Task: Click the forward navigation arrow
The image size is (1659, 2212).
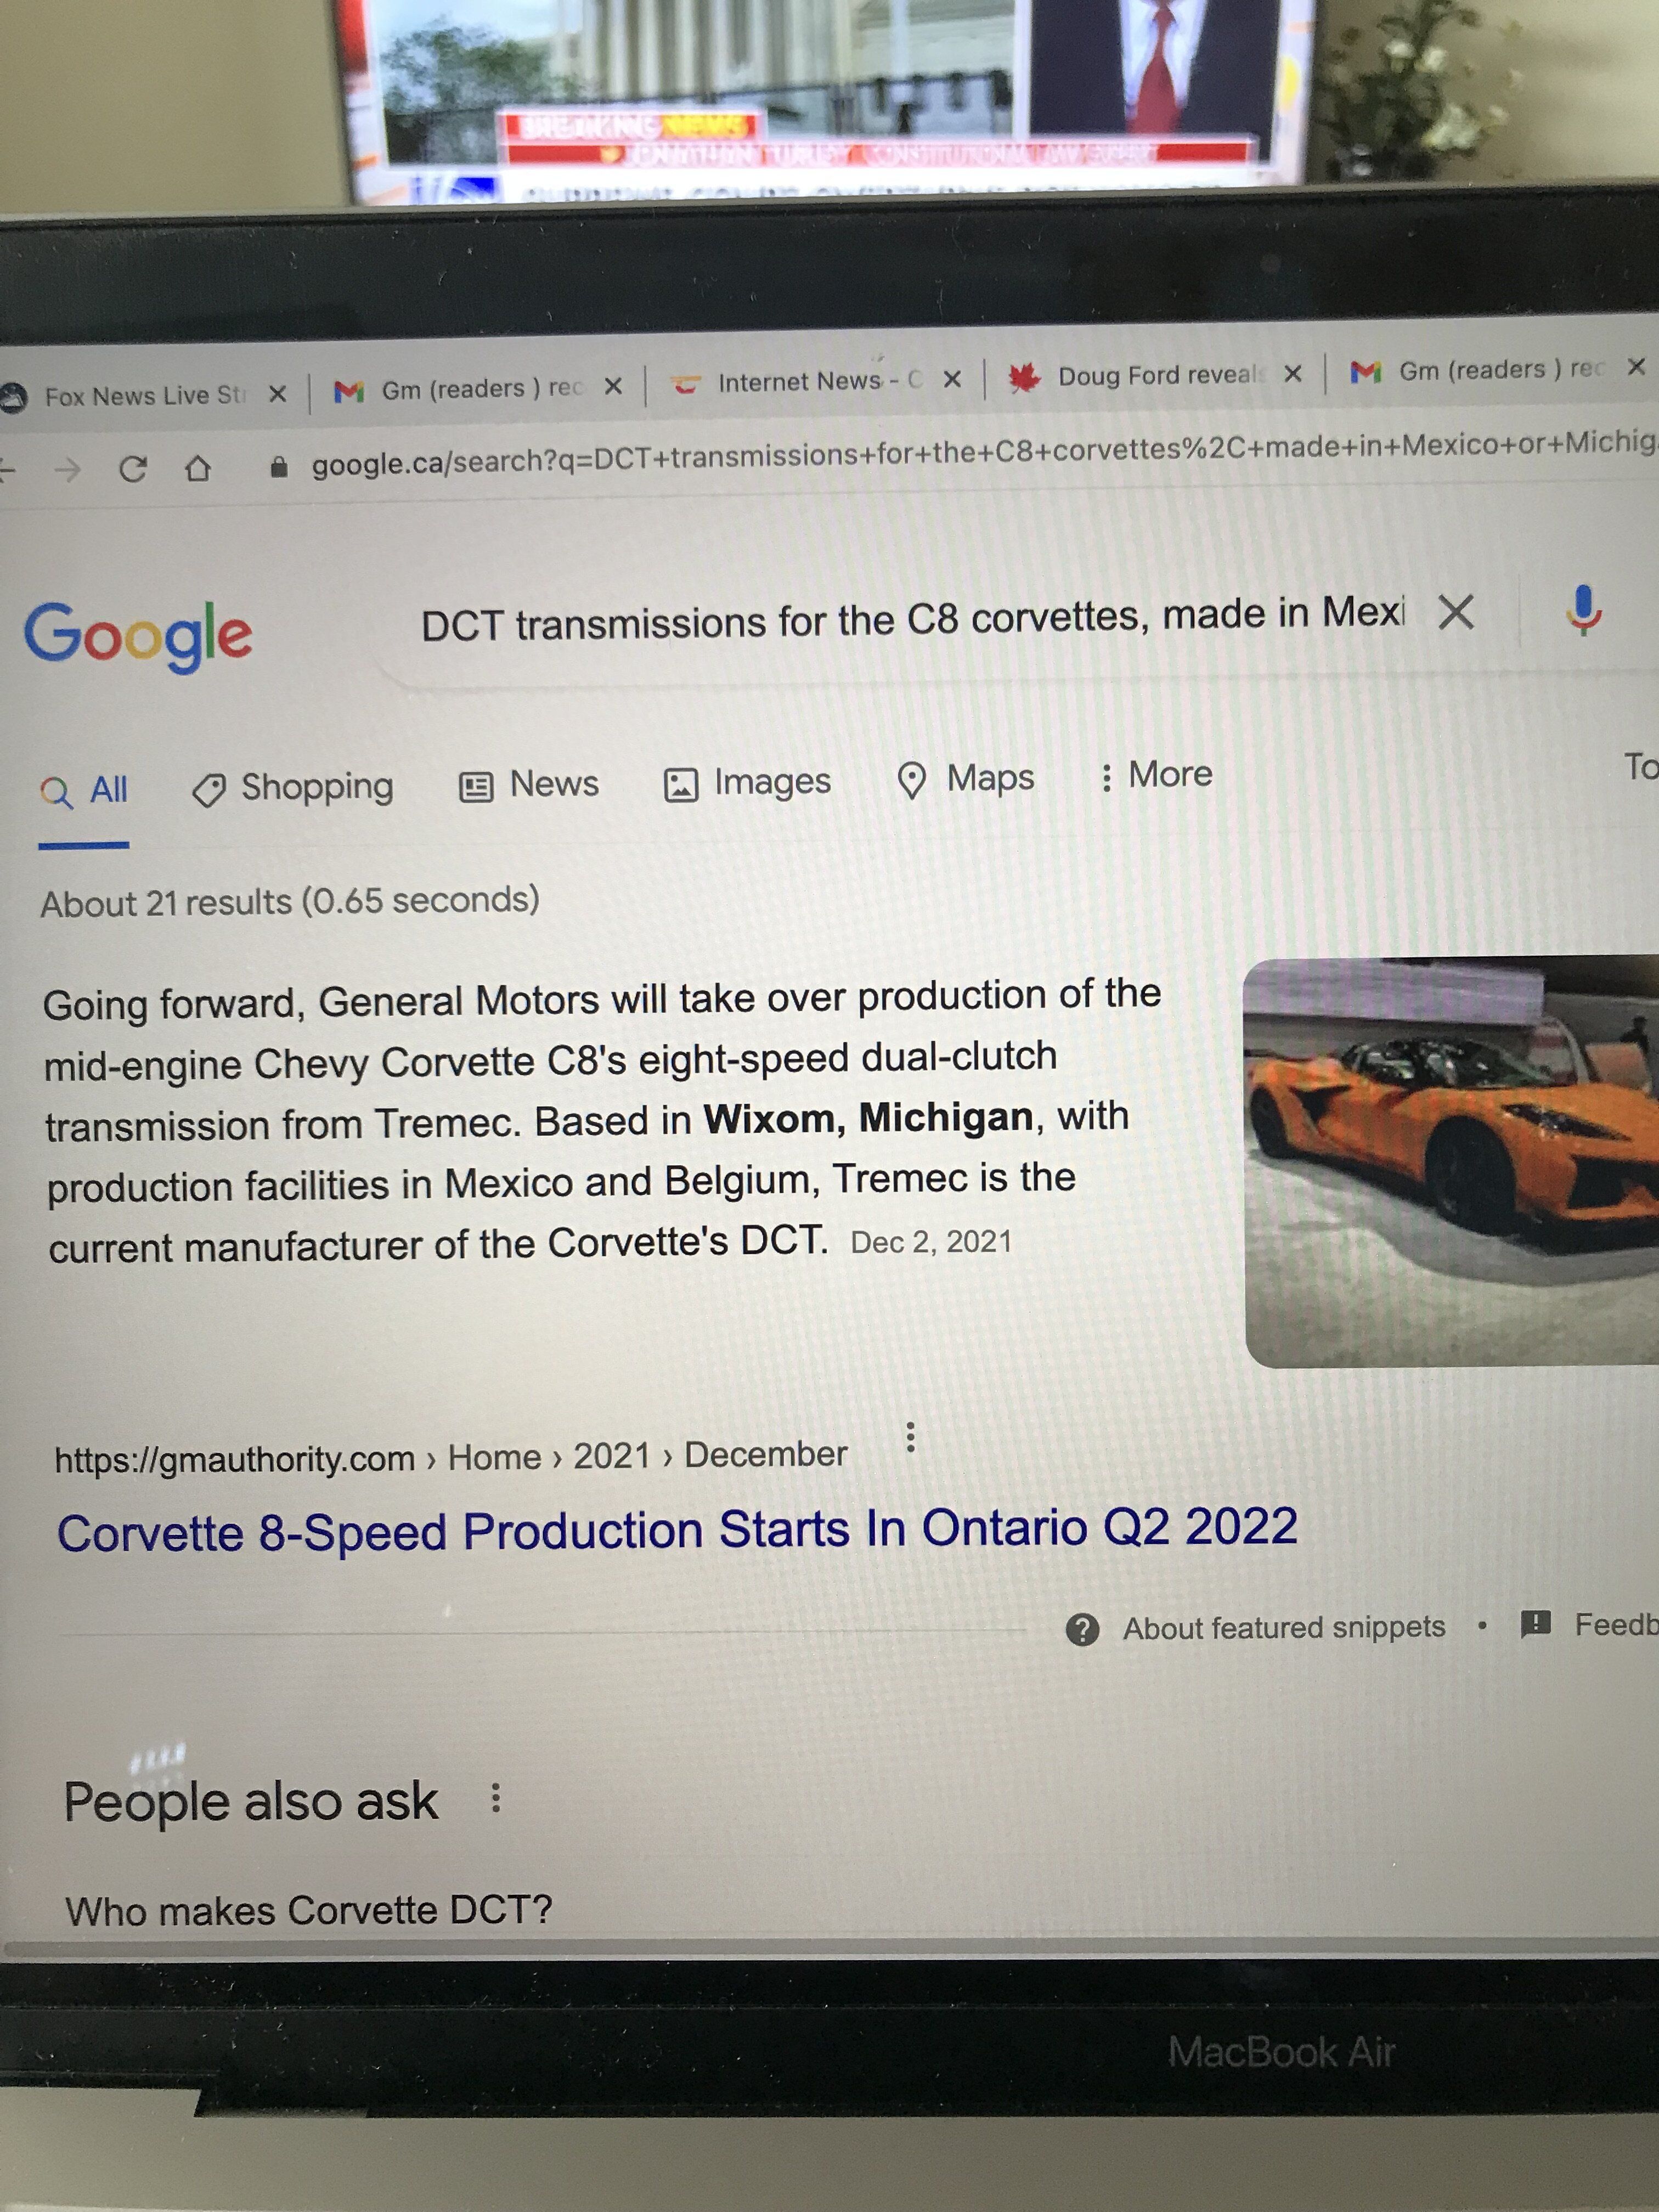Action: tap(67, 468)
